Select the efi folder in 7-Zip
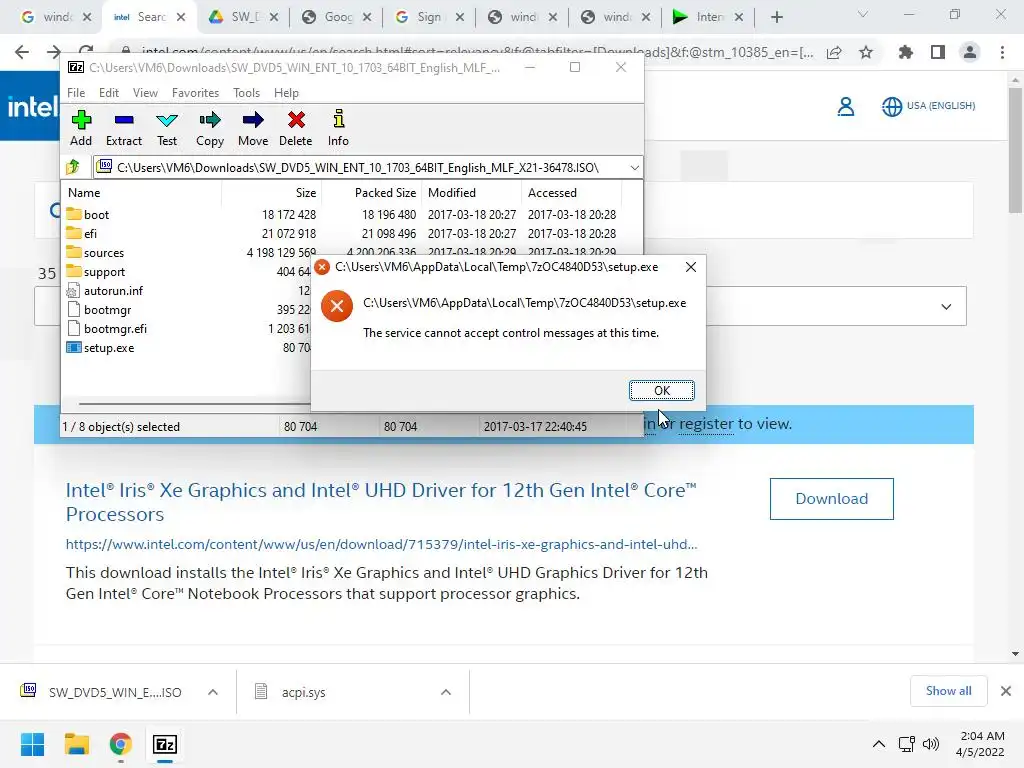 (x=90, y=233)
